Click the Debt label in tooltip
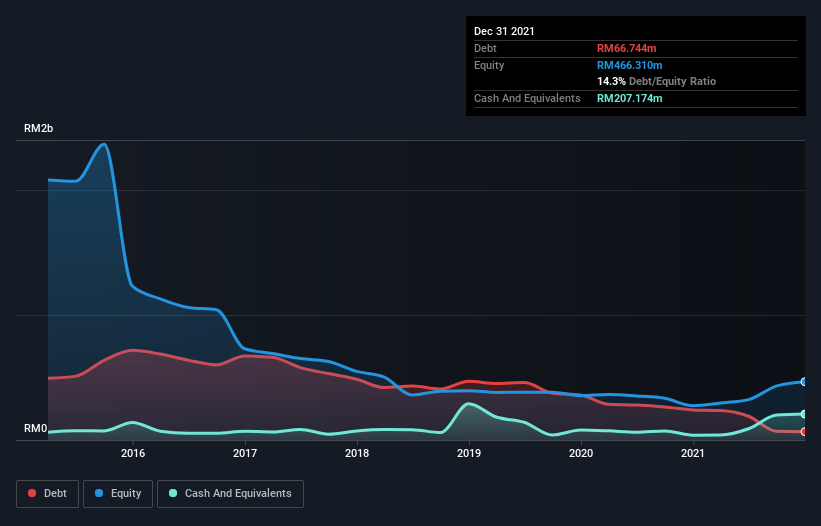The height and width of the screenshot is (526, 821). pyautogui.click(x=485, y=48)
